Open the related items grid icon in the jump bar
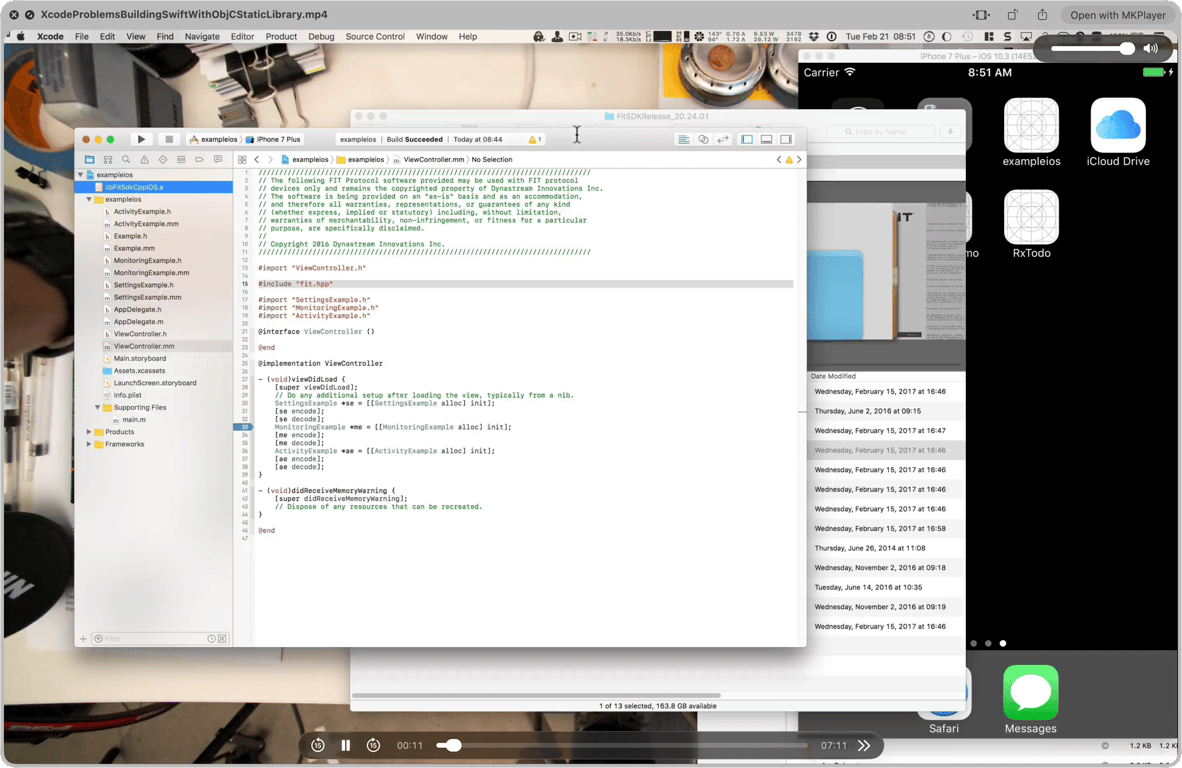Viewport: 1182px width, 768px height. pyautogui.click(x=242, y=160)
